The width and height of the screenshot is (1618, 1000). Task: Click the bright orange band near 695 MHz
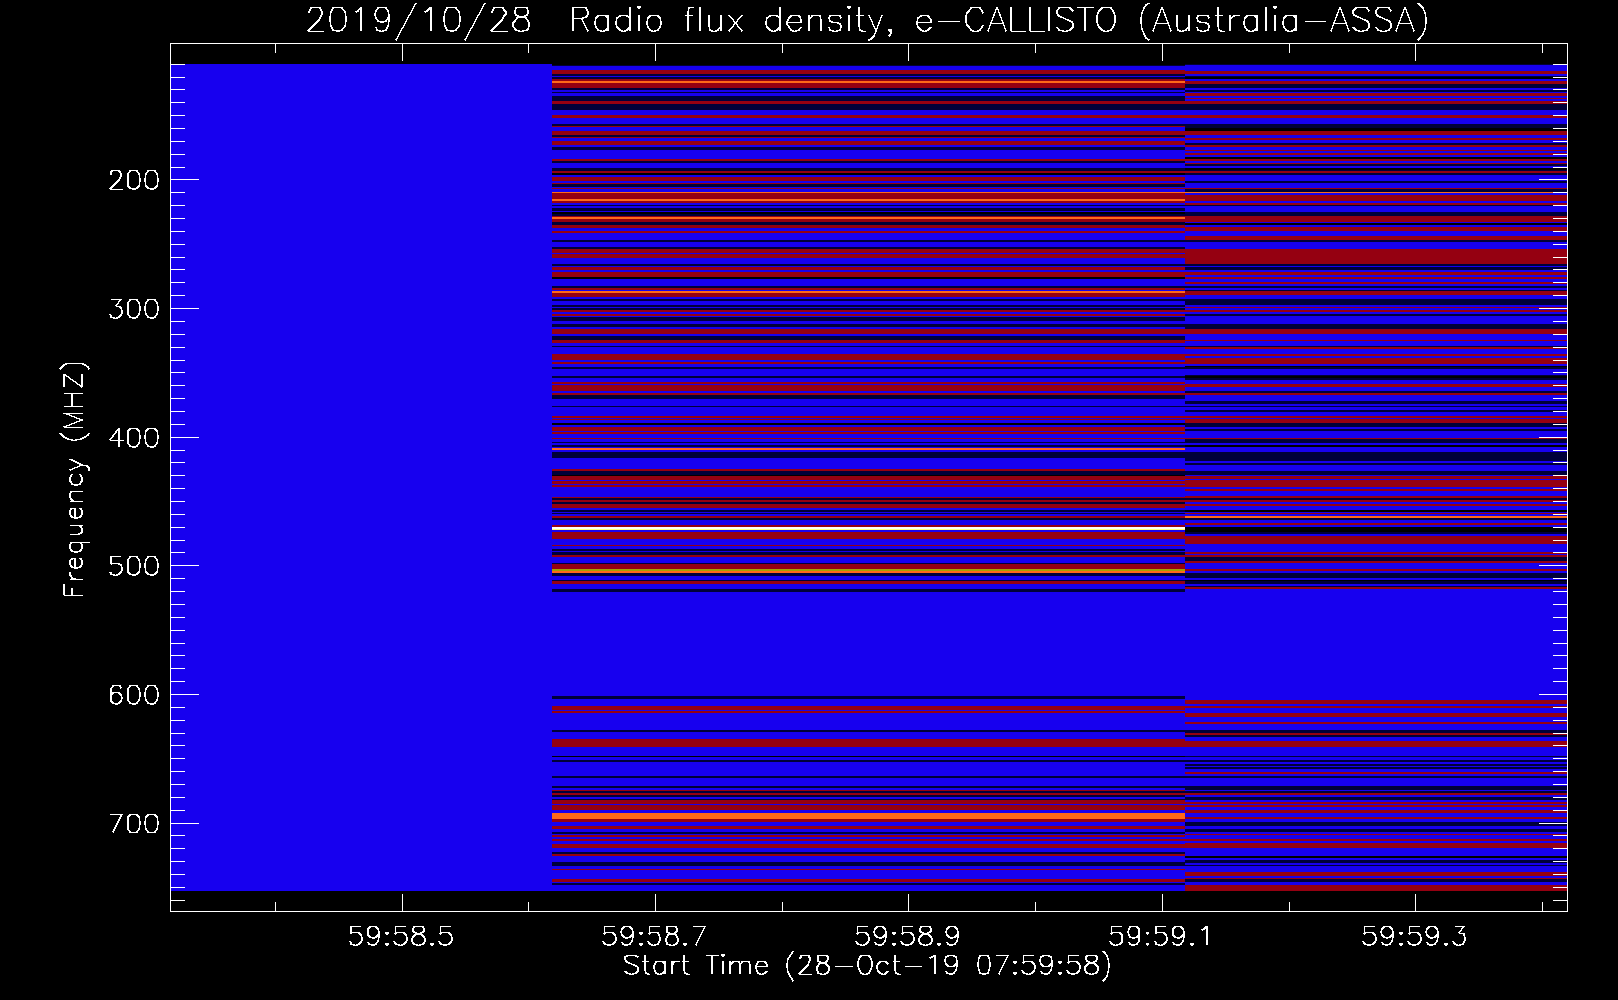[x=868, y=816]
